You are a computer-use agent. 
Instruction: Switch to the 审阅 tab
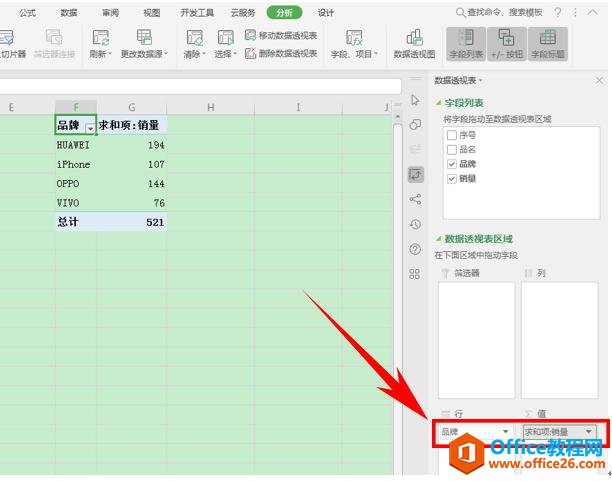pos(110,13)
